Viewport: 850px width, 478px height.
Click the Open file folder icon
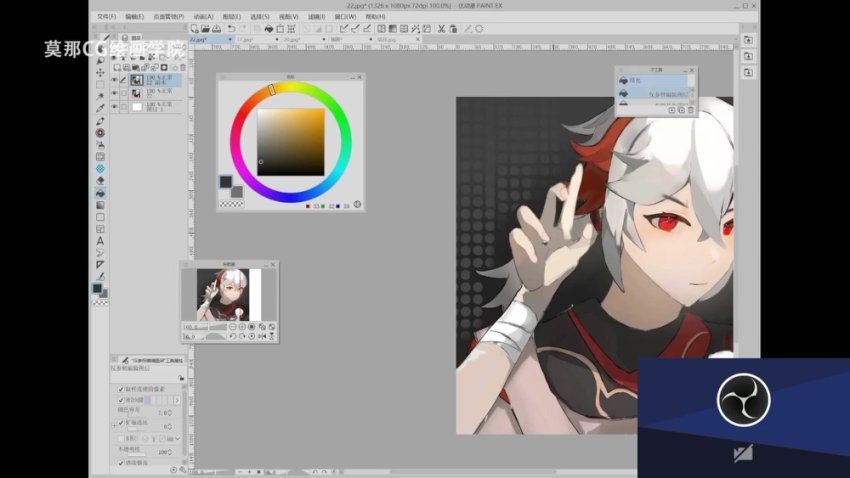(x=205, y=29)
